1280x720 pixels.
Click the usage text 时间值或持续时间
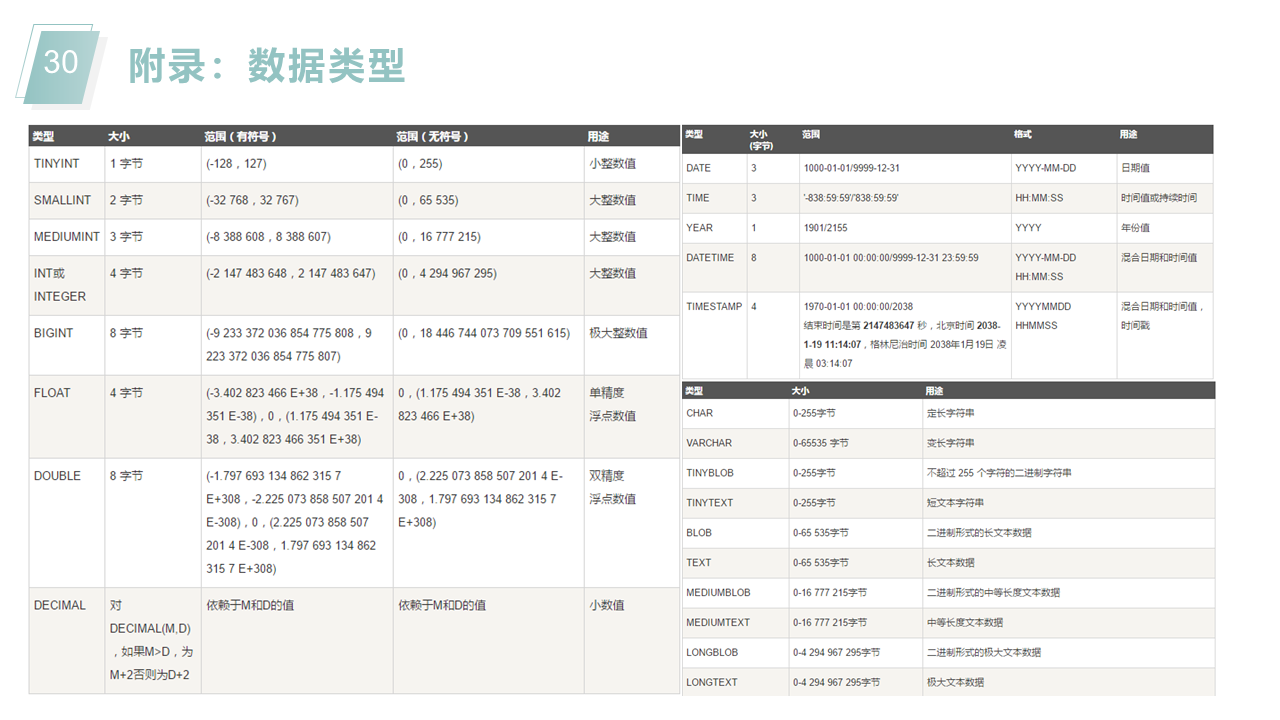pos(1159,198)
